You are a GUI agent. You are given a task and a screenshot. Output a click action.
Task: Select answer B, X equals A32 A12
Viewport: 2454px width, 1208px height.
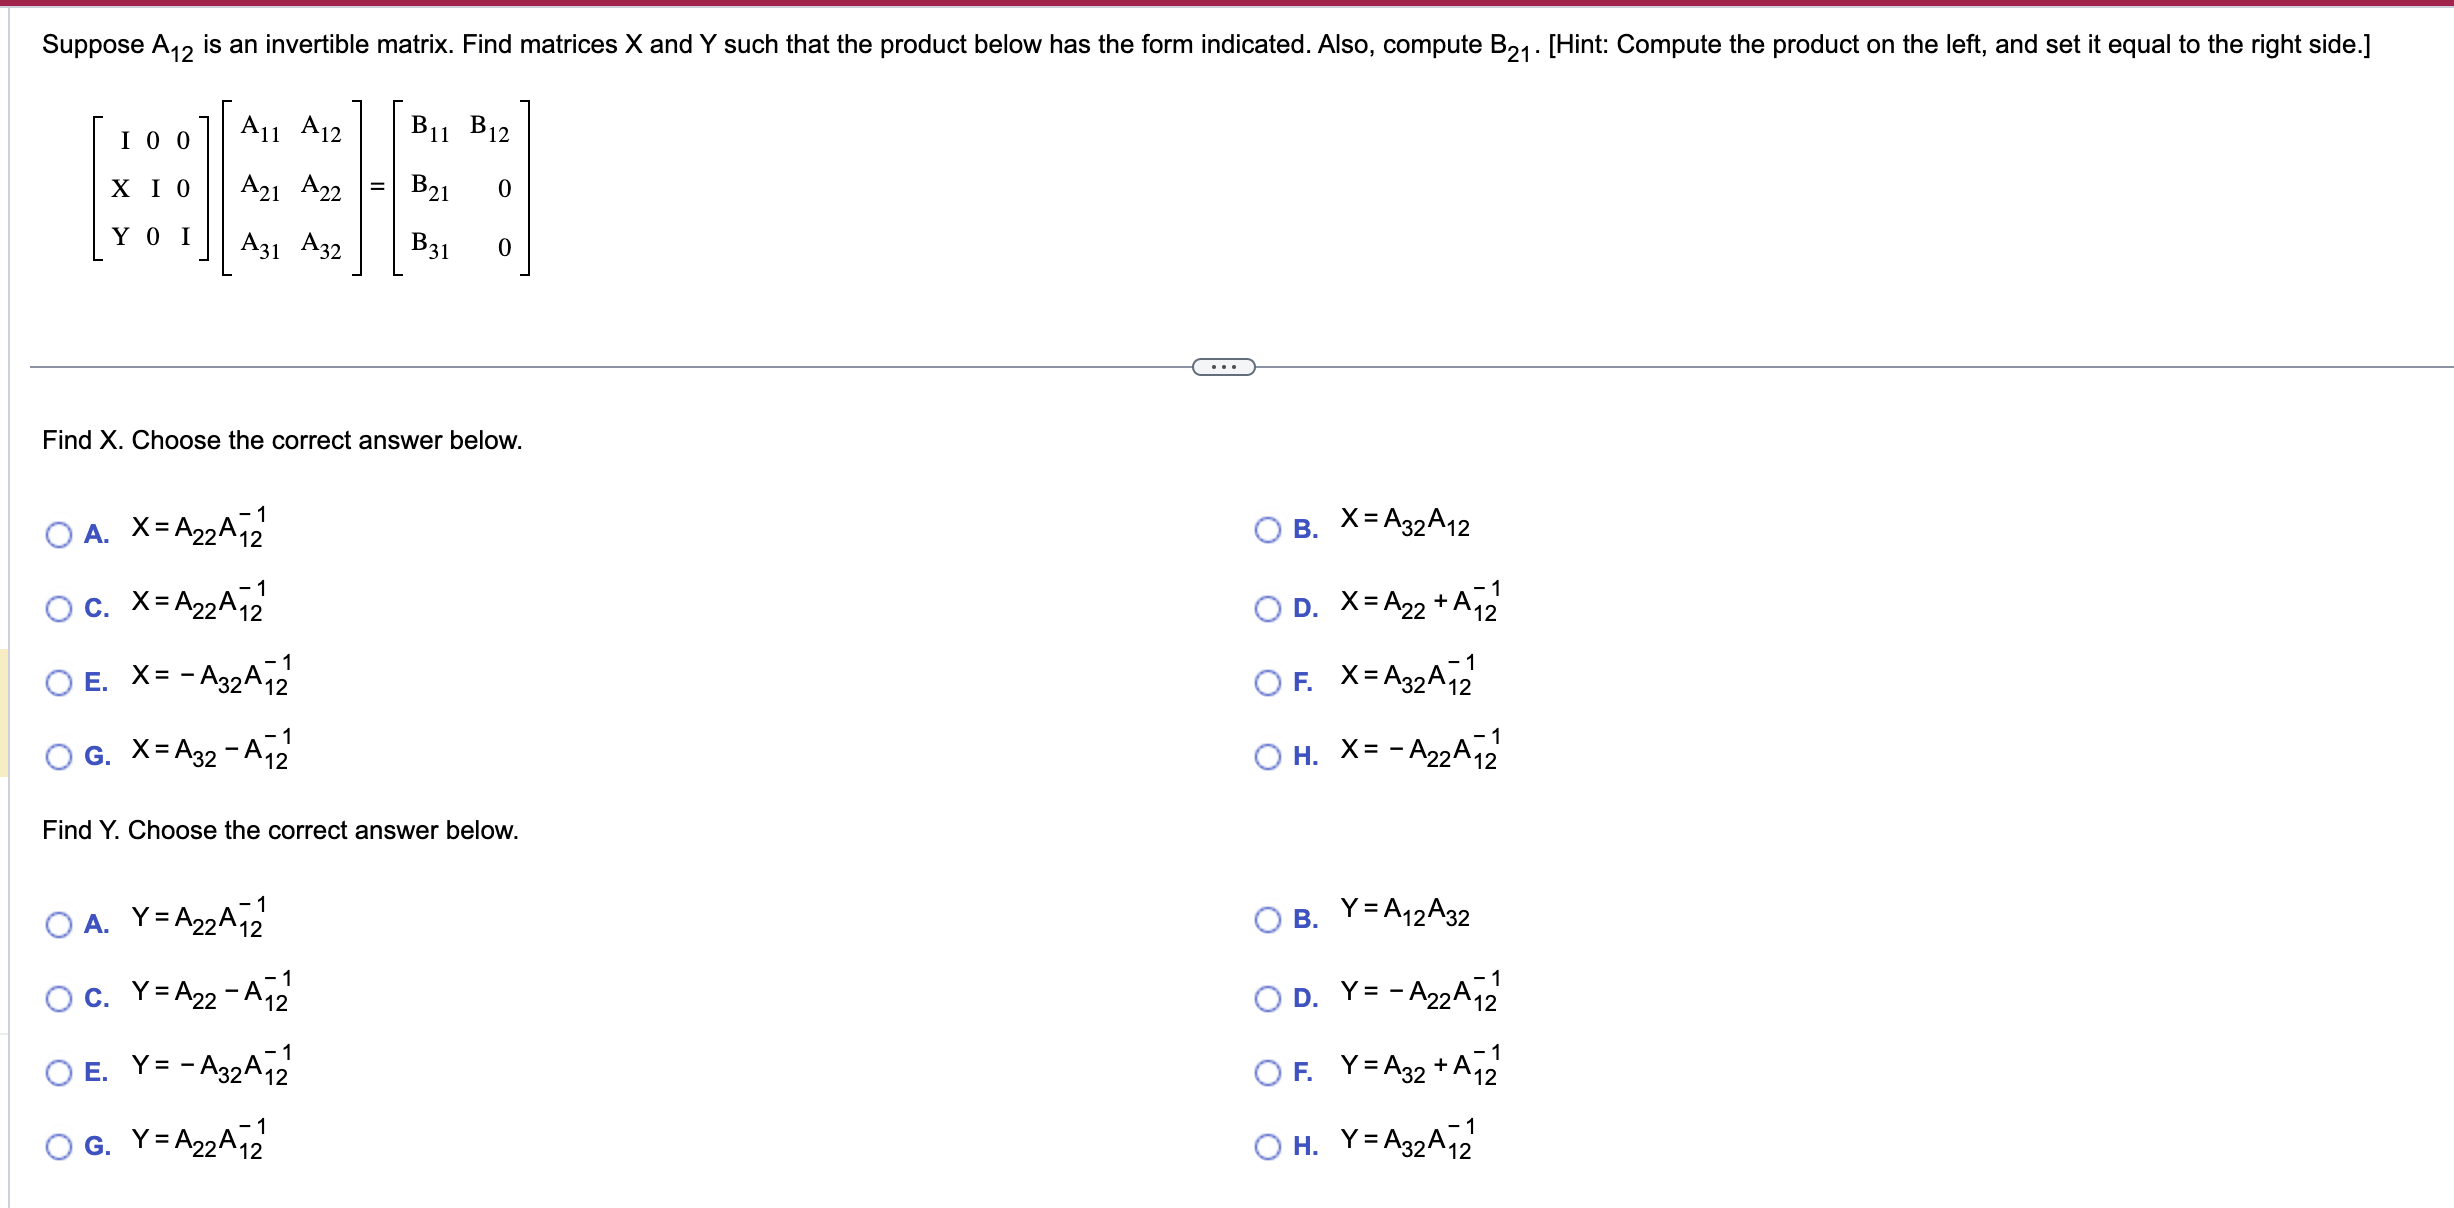tap(1266, 528)
